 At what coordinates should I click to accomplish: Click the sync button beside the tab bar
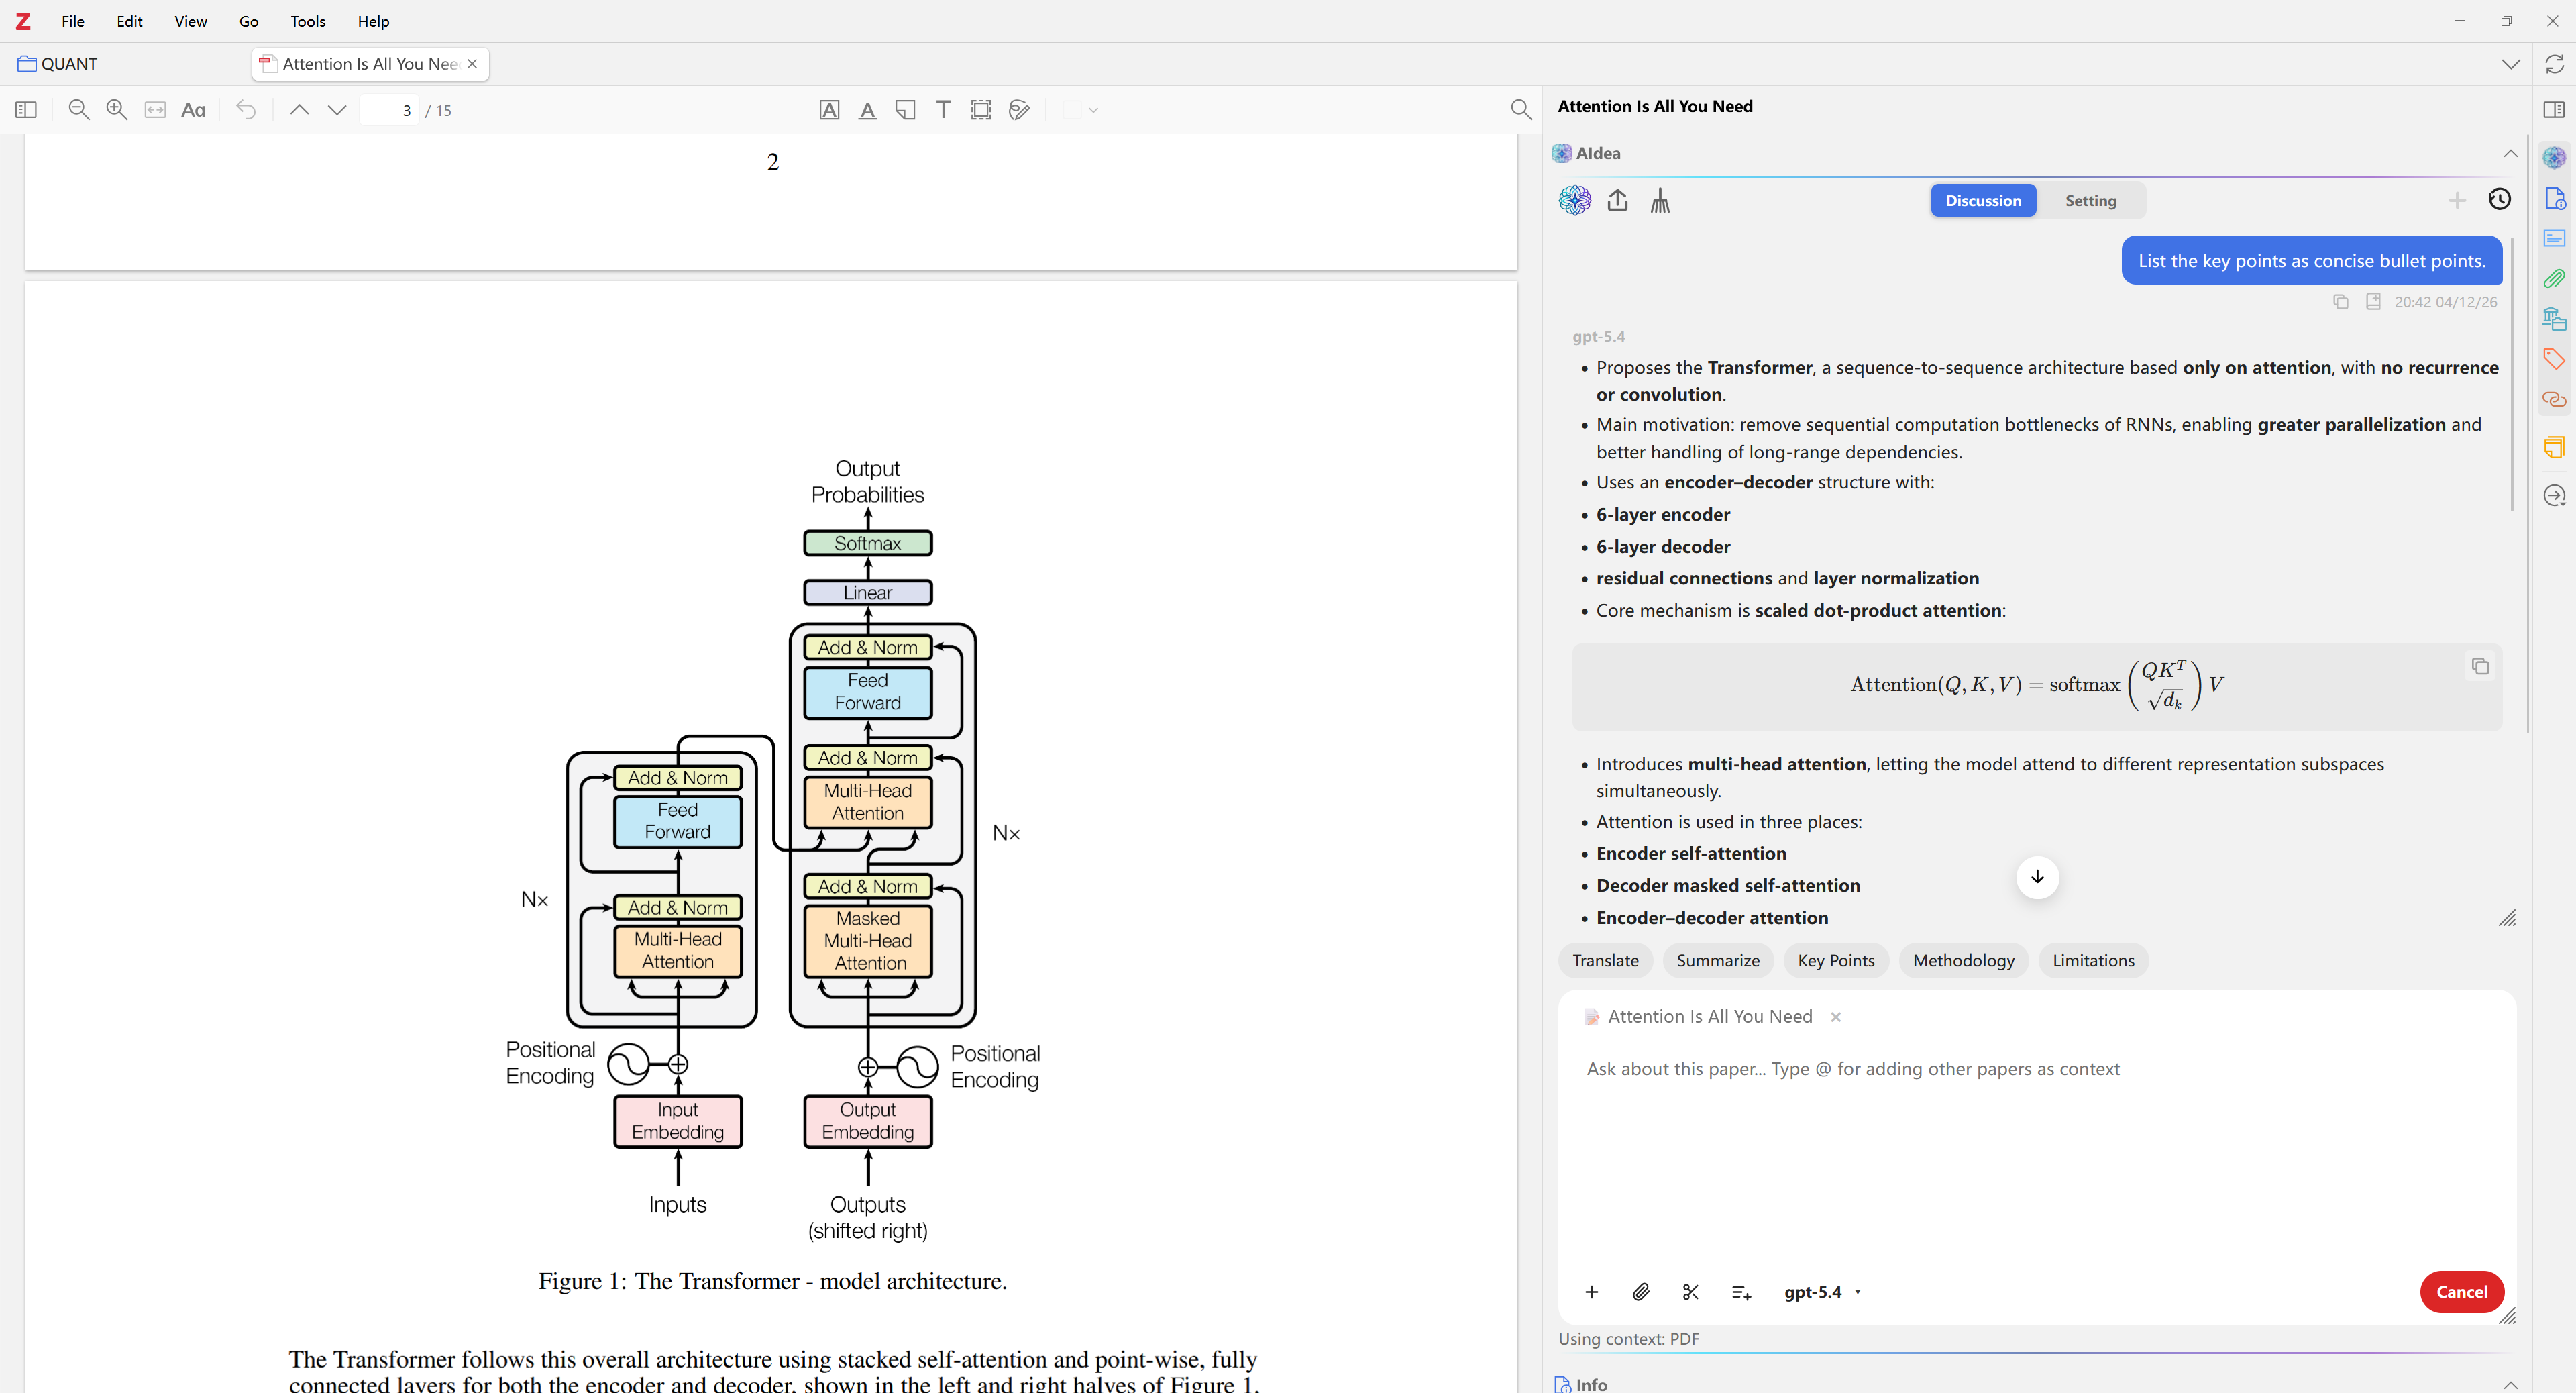(2554, 64)
